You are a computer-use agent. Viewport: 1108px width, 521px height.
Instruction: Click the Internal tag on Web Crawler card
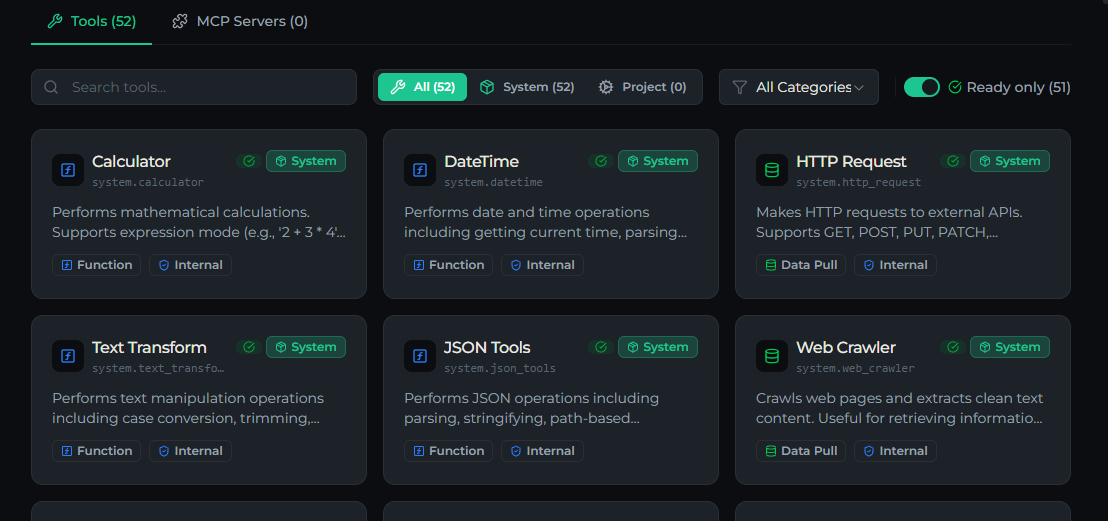coord(895,451)
